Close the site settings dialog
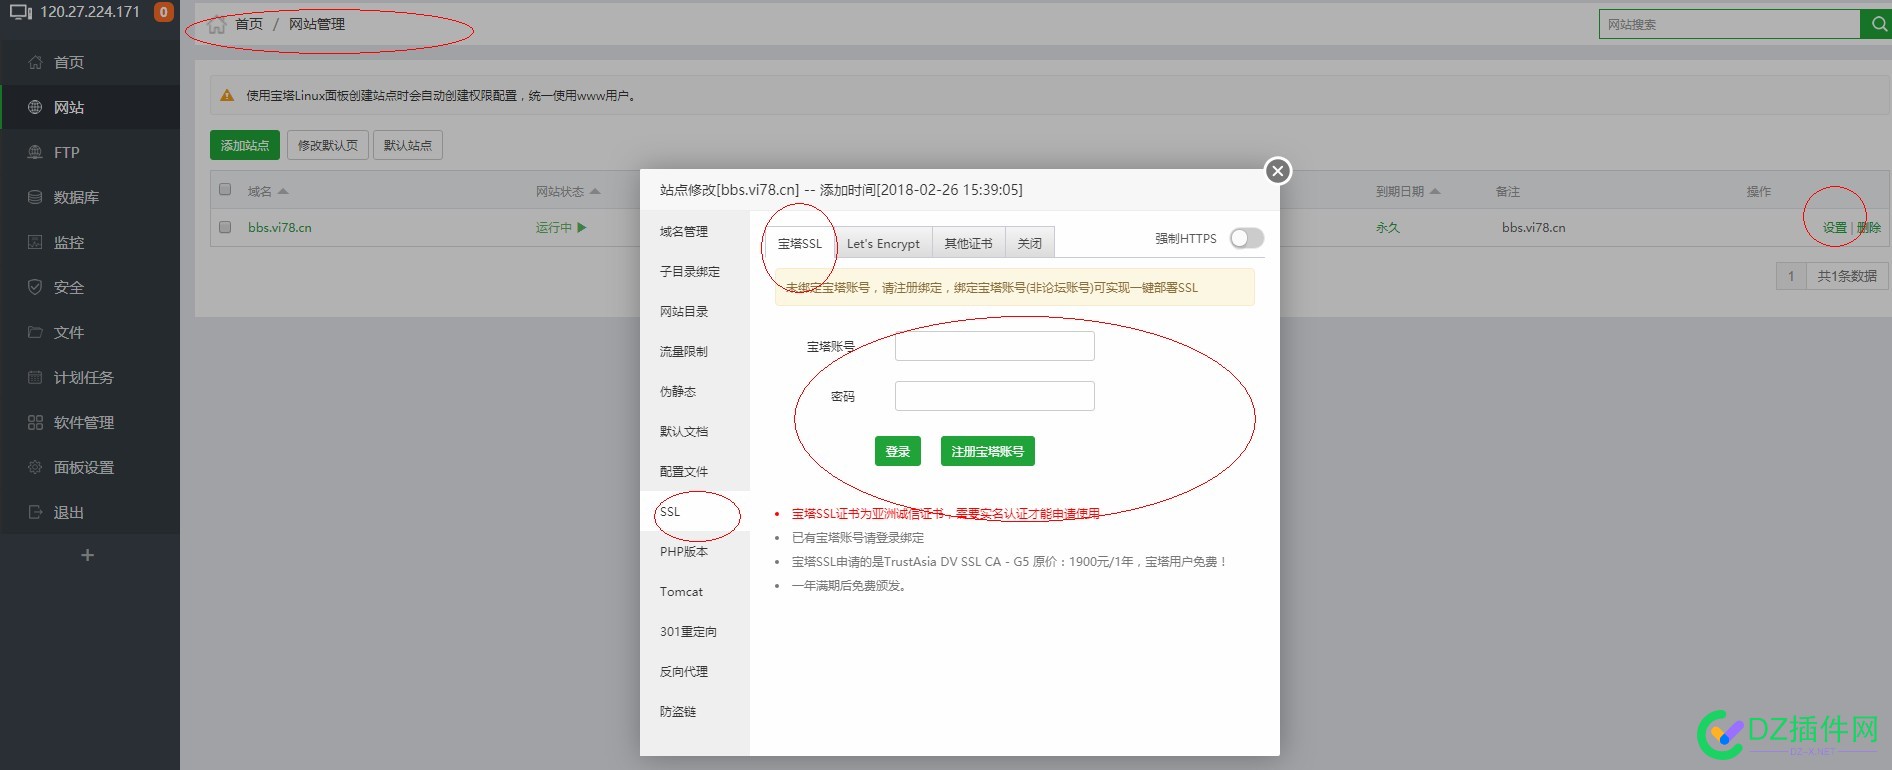 point(1277,171)
